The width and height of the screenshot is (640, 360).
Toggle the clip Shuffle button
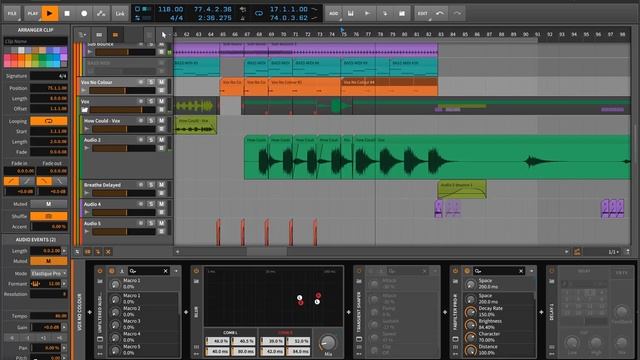click(49, 216)
